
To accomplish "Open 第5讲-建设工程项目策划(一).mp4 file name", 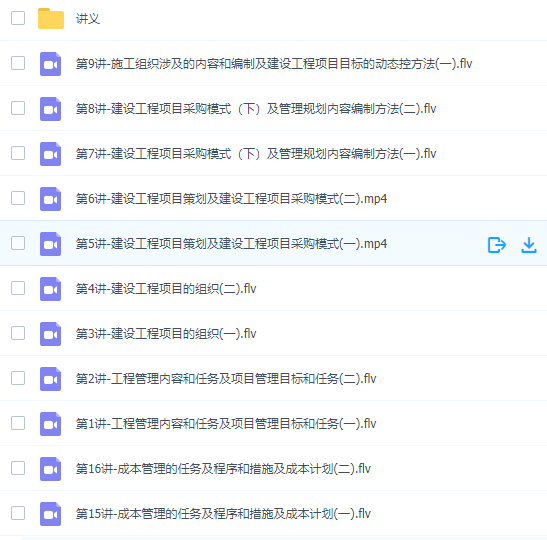I will tap(231, 243).
